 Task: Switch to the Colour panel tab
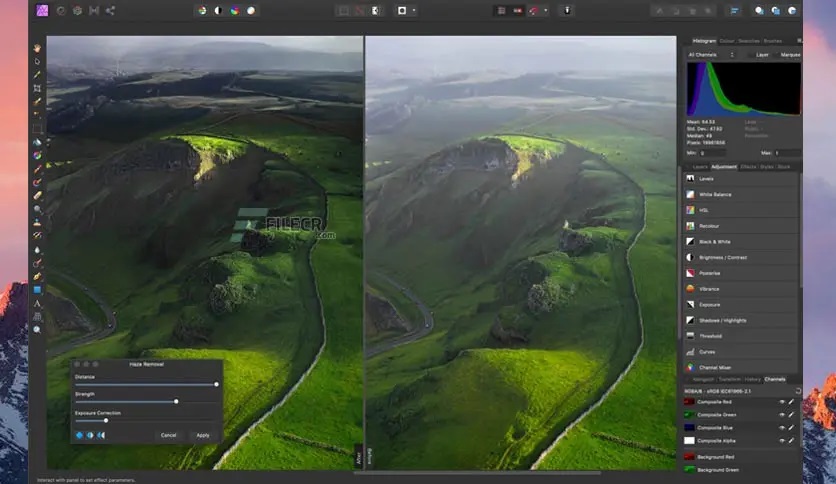[727, 41]
